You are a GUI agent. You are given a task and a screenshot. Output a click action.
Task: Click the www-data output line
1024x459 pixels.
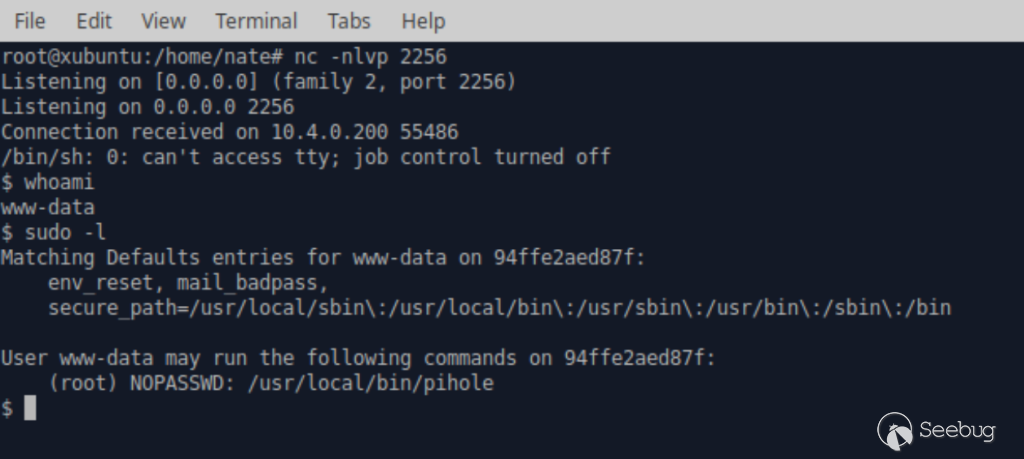tap(48, 208)
